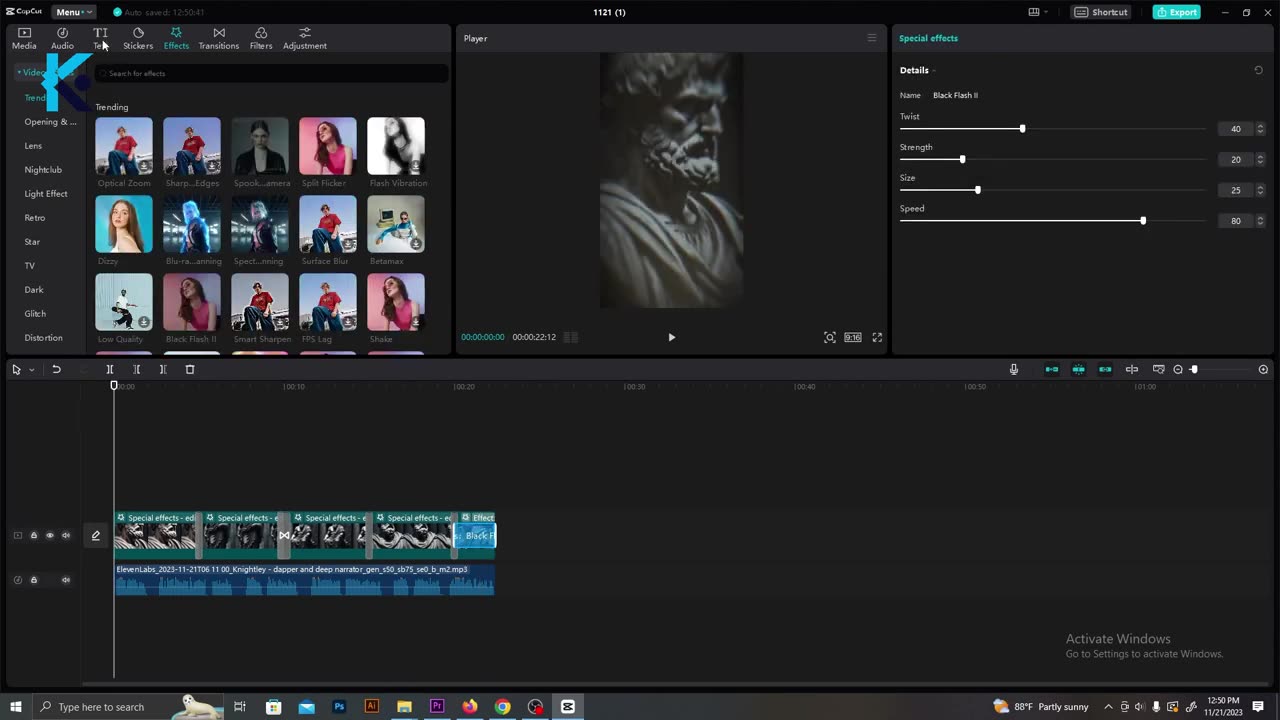Open the Audio tab
The image size is (1280, 720).
click(62, 39)
